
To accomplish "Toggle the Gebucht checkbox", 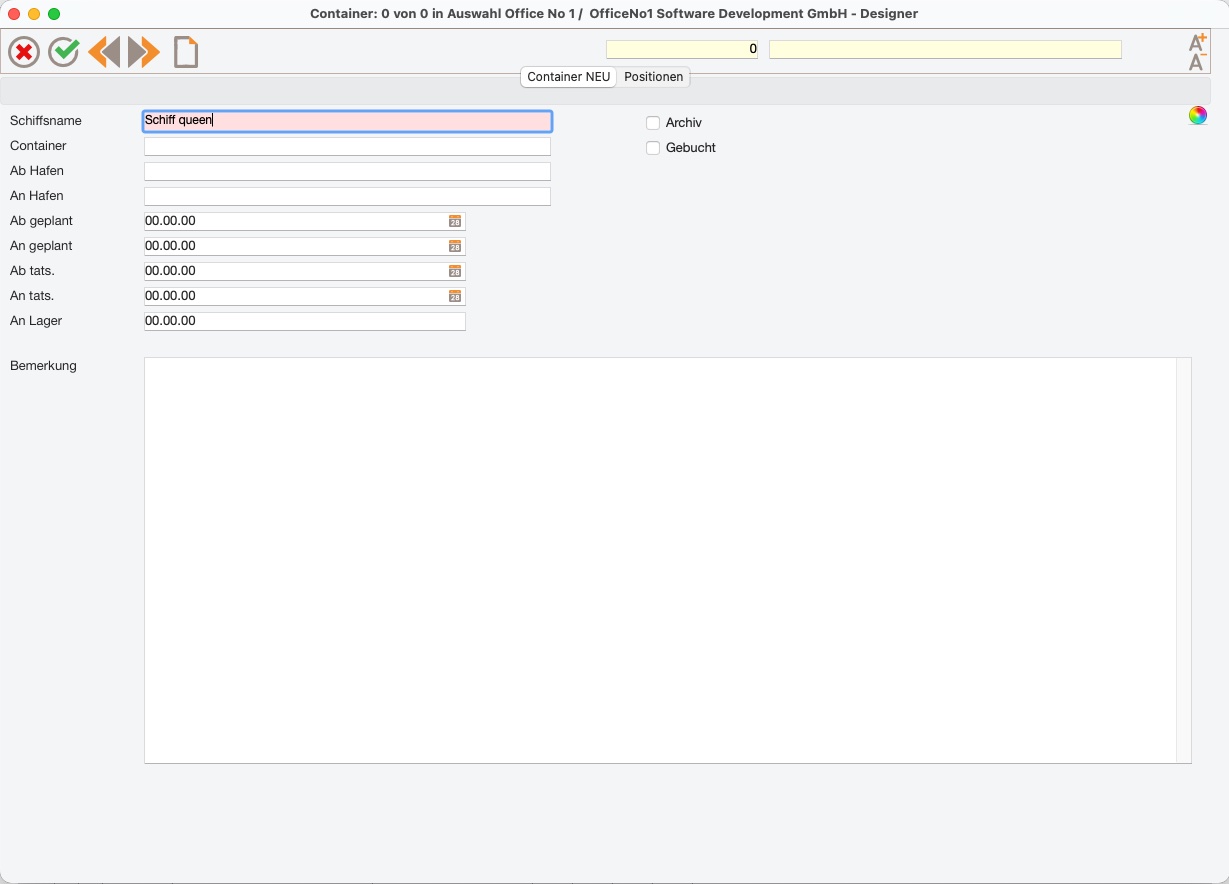I will click(x=653, y=148).
